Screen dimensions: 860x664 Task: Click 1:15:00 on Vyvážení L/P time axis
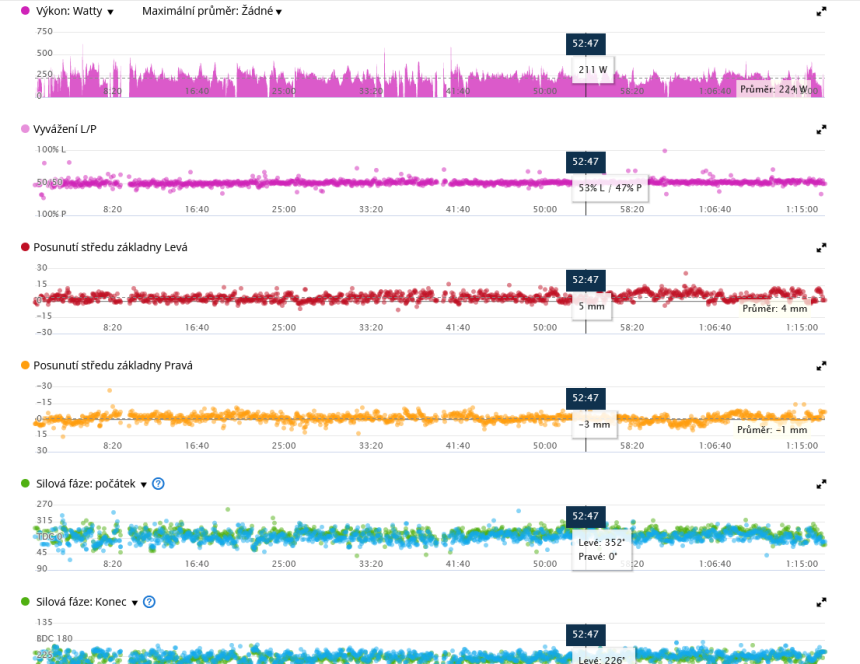pos(802,209)
